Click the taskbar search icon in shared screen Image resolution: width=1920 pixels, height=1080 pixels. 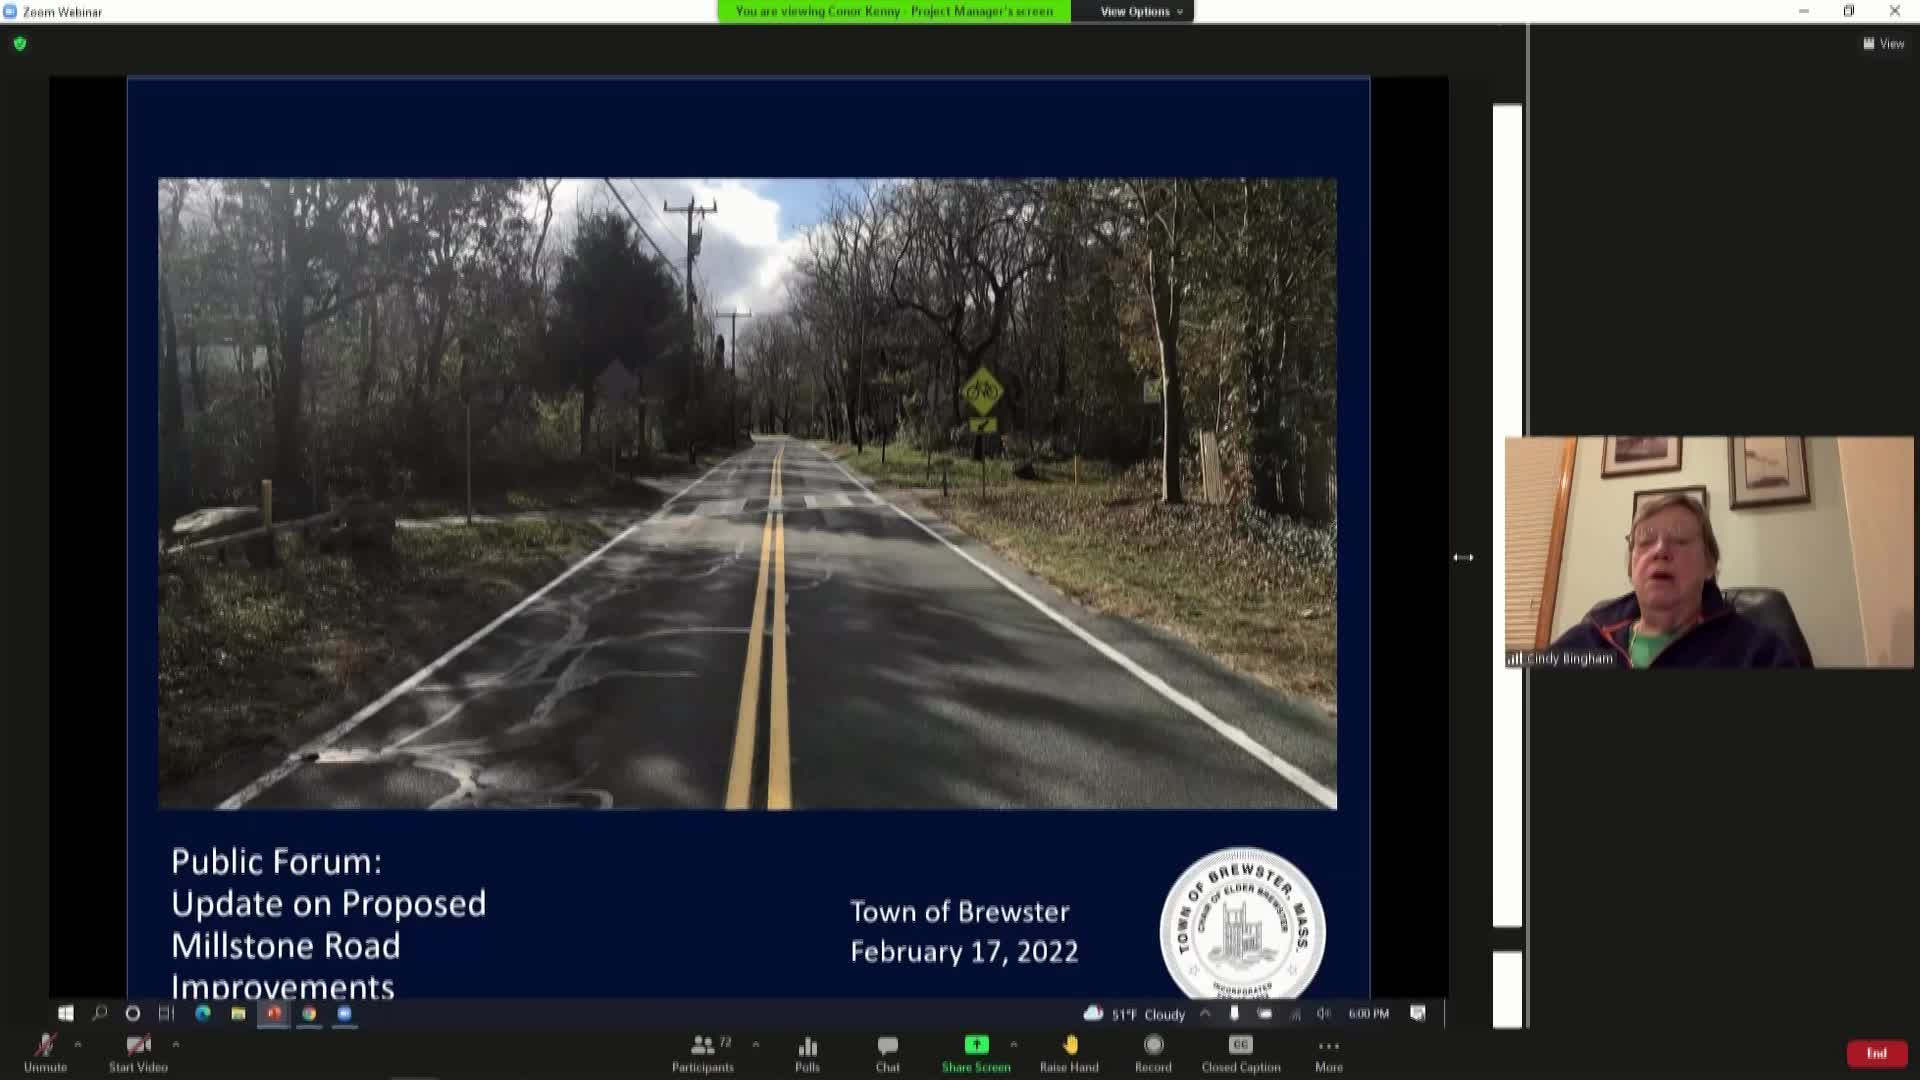[x=99, y=1013]
